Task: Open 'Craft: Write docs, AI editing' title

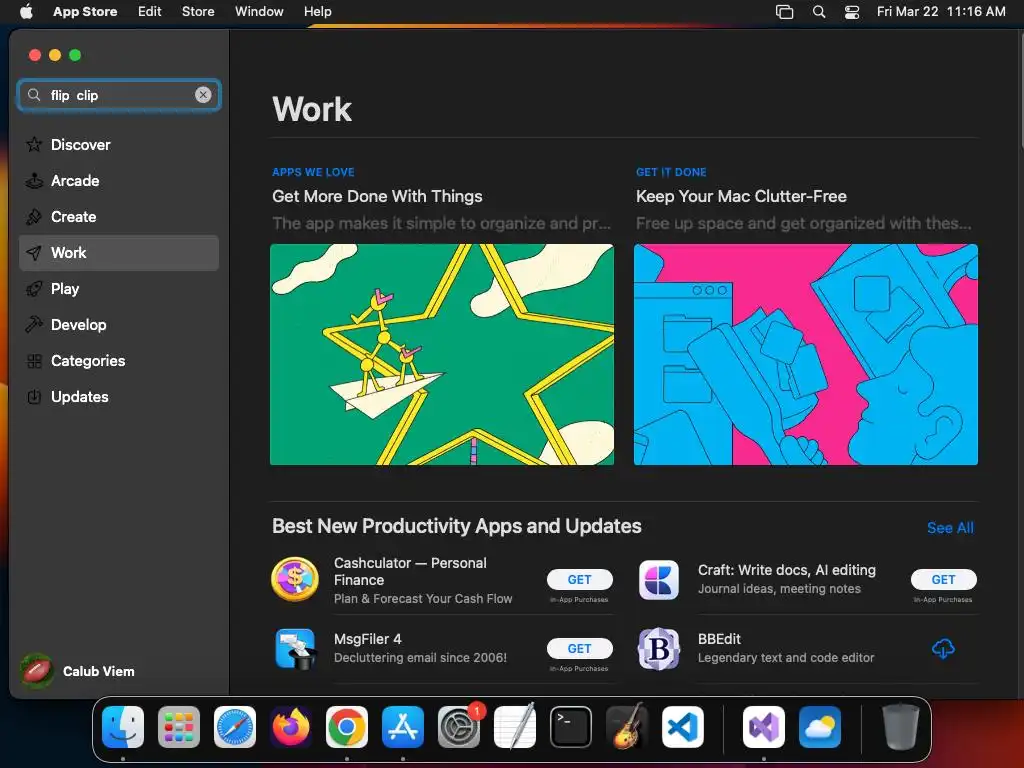Action: pyautogui.click(x=786, y=570)
